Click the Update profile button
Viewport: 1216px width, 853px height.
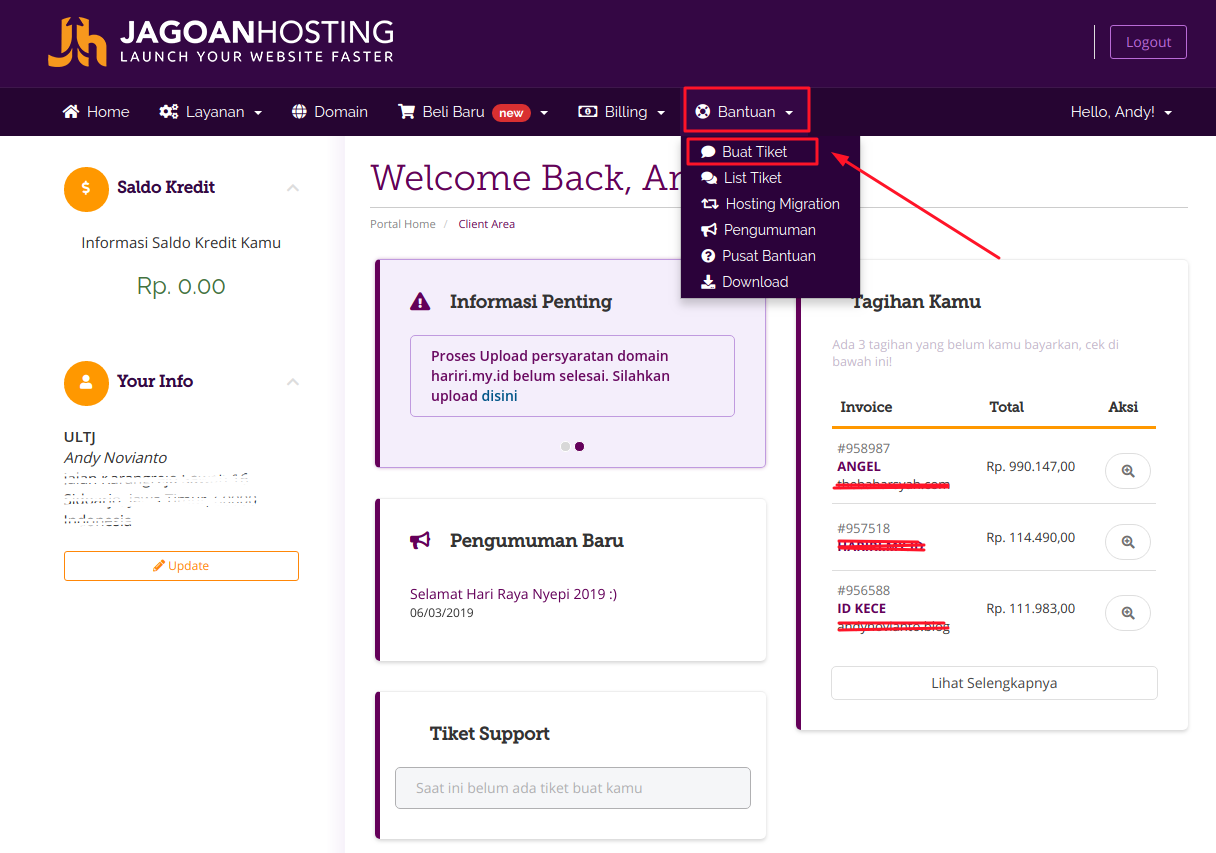(181, 566)
